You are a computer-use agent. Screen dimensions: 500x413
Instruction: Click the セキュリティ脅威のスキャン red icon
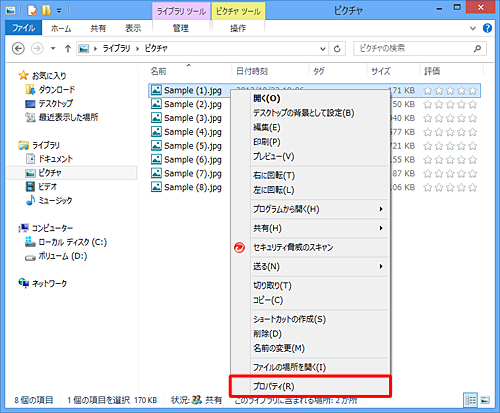tap(239, 247)
